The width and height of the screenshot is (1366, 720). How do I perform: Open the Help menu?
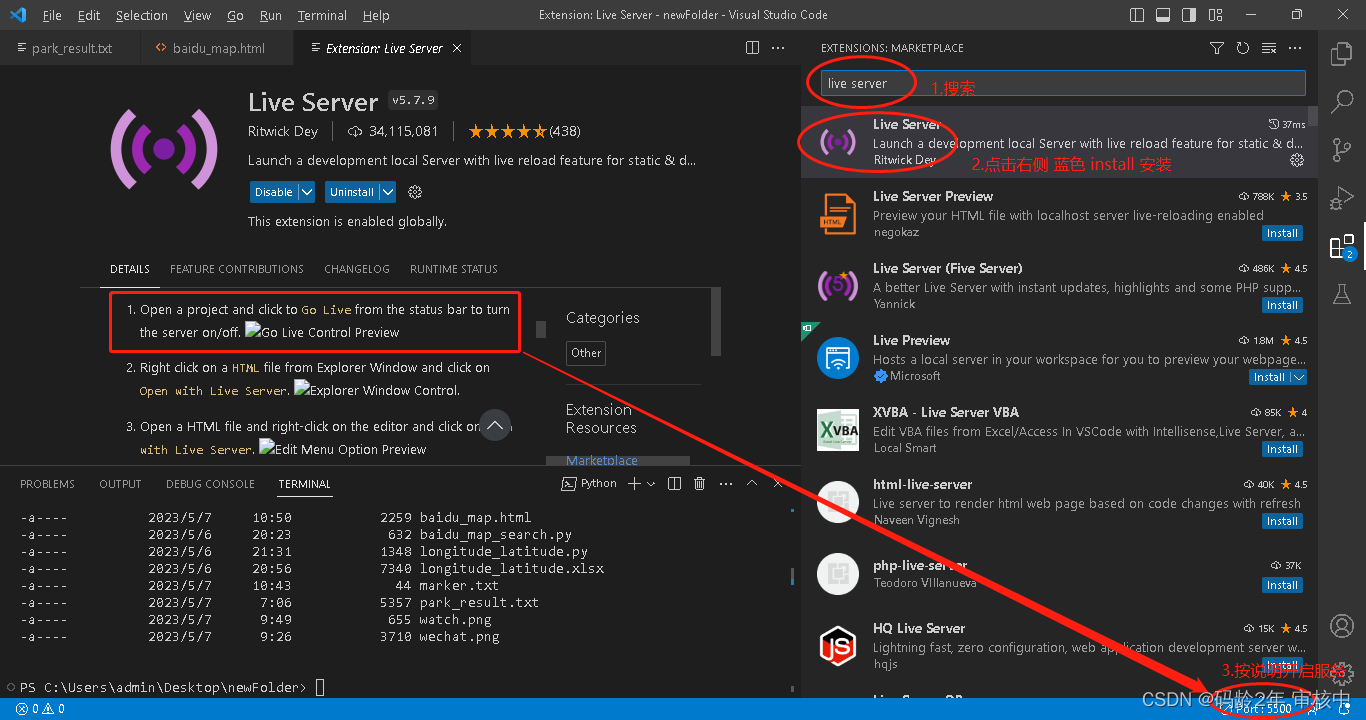tap(376, 15)
